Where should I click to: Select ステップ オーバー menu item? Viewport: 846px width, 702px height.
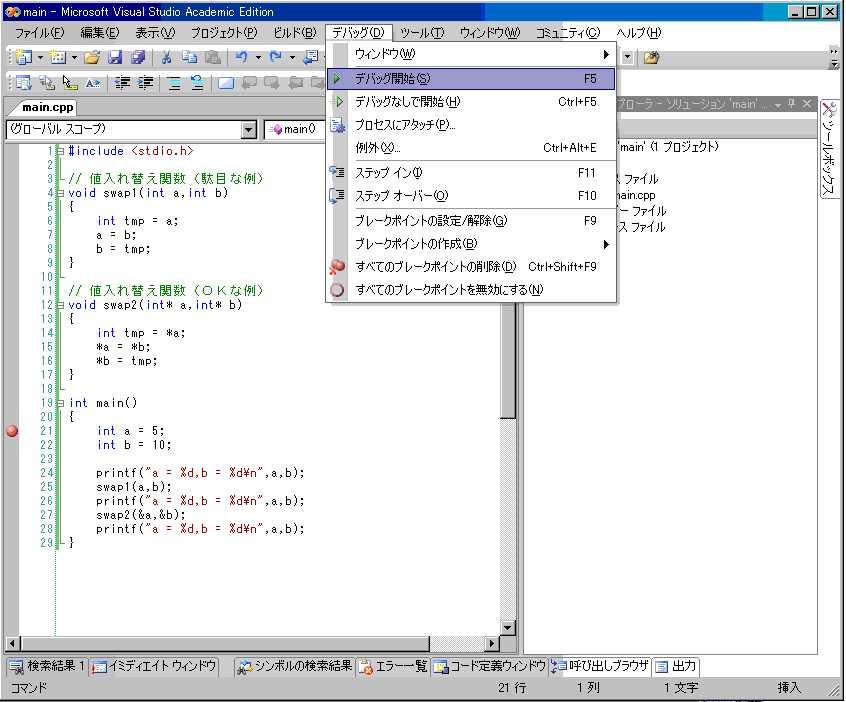(472, 196)
